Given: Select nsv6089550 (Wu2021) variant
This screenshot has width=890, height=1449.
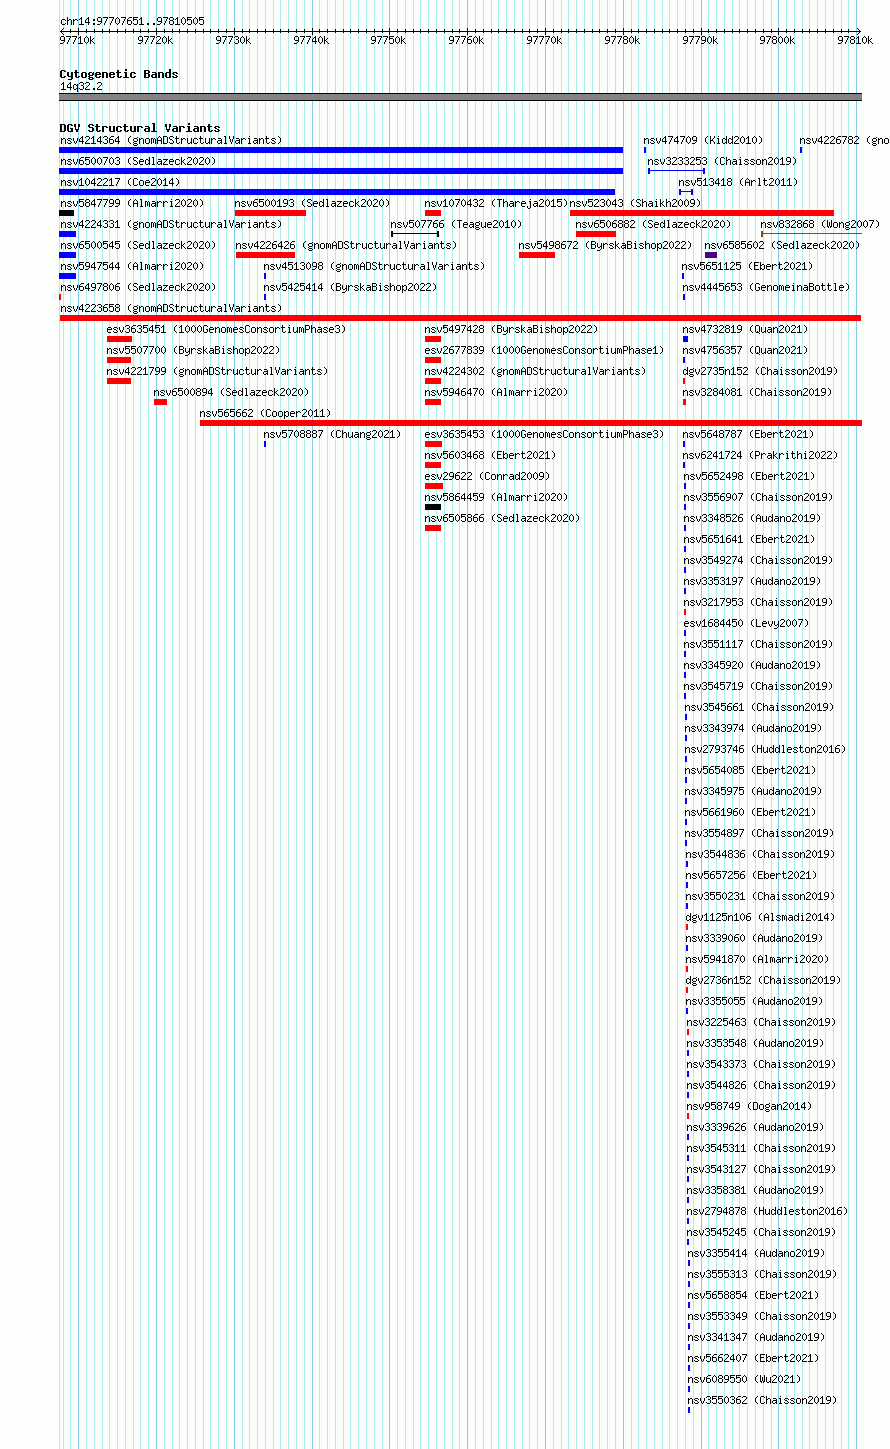Looking at the screenshot, I should (744, 1380).
